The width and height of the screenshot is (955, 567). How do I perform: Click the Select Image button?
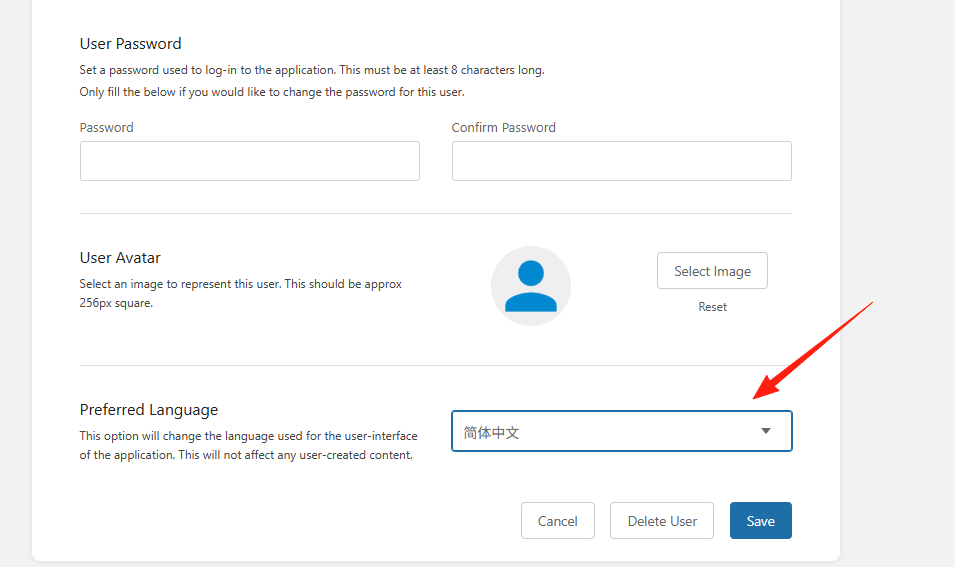coord(712,270)
